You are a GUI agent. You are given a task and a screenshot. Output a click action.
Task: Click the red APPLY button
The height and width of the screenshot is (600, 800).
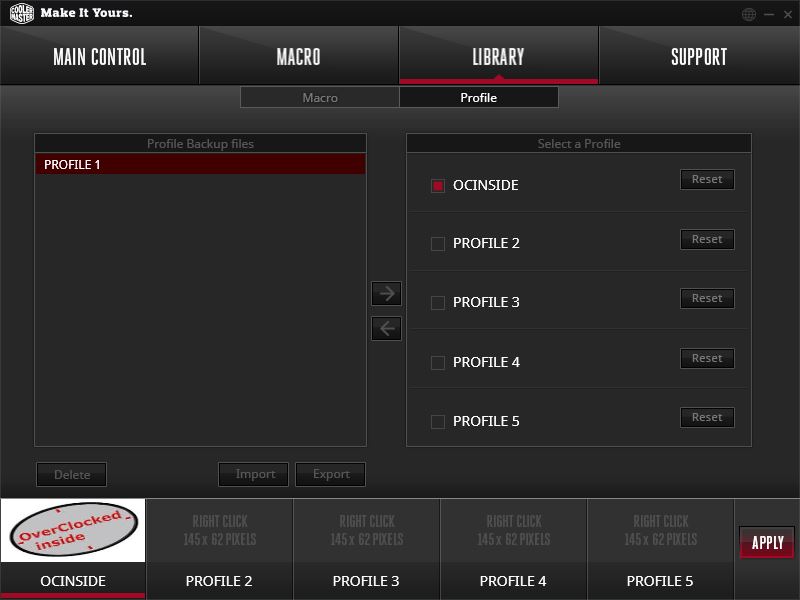767,542
